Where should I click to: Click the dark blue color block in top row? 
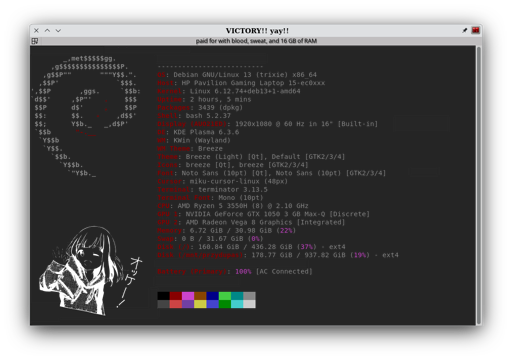212,296
